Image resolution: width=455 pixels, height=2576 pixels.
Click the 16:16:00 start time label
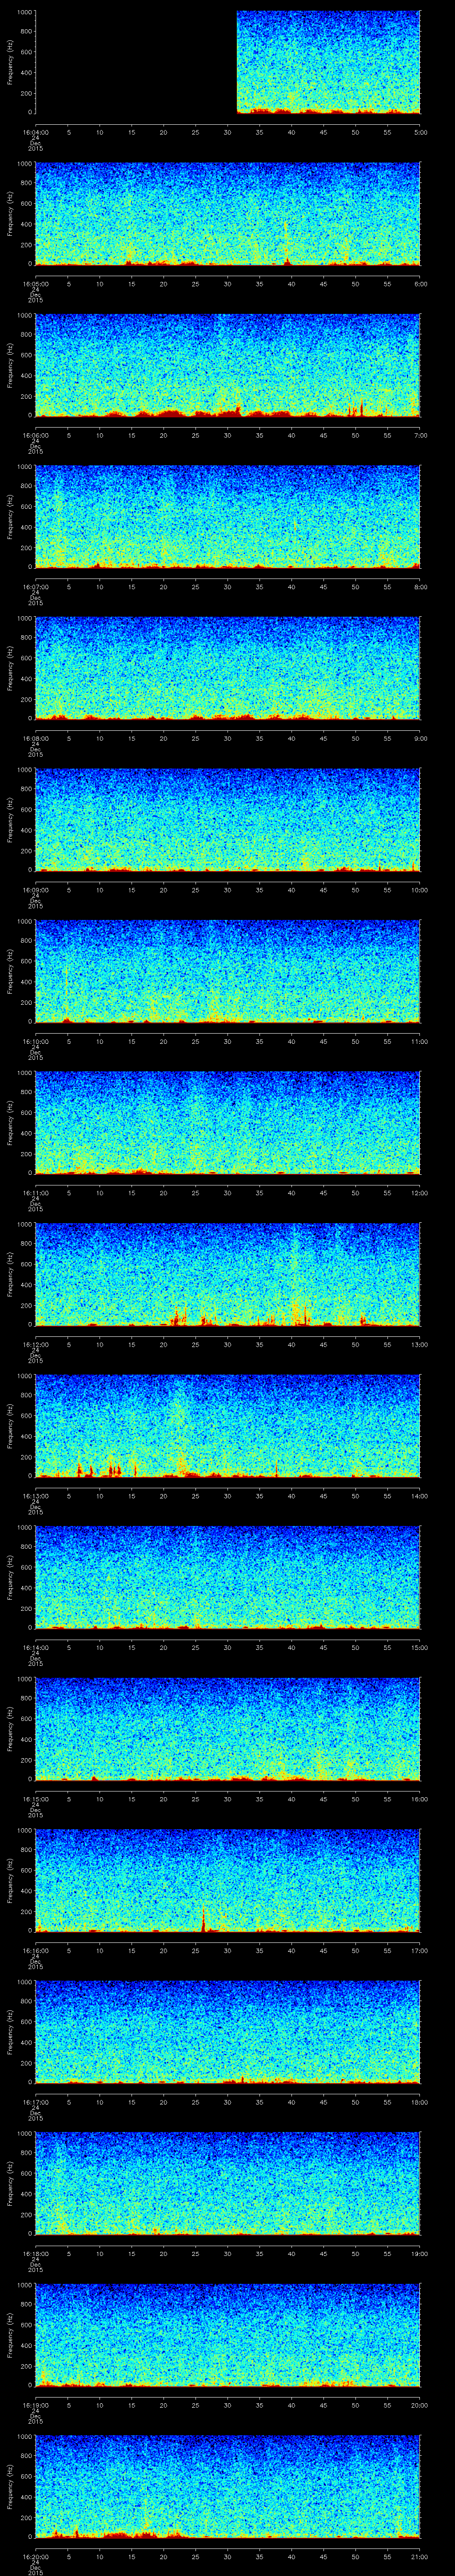[35, 1950]
